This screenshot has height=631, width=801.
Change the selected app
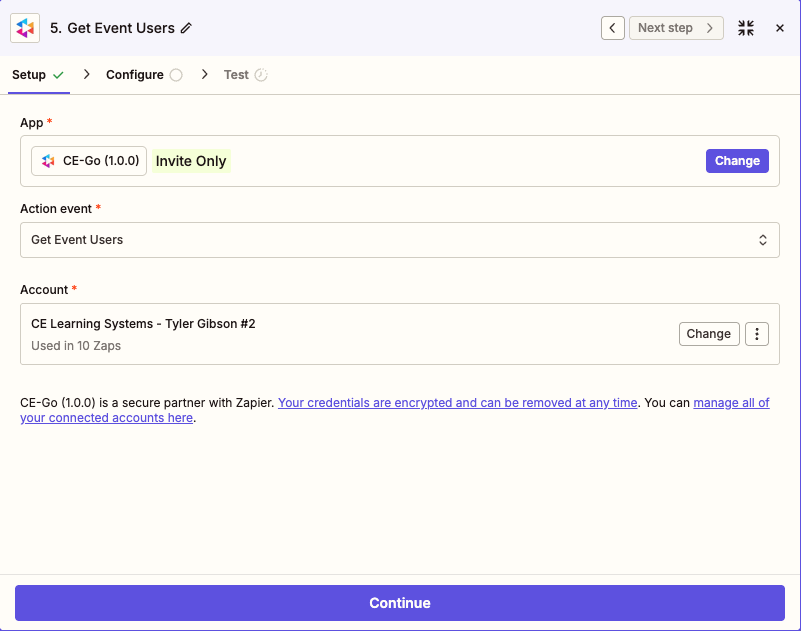[737, 161]
